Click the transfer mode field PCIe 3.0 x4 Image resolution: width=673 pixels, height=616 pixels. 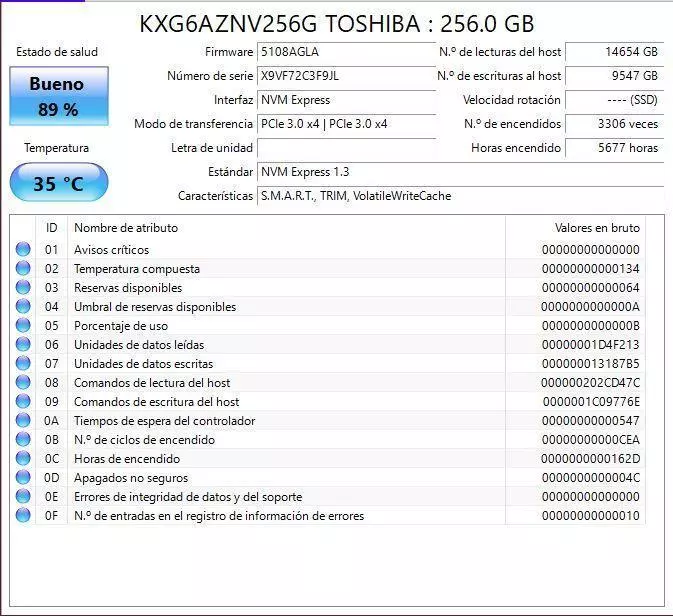346,124
